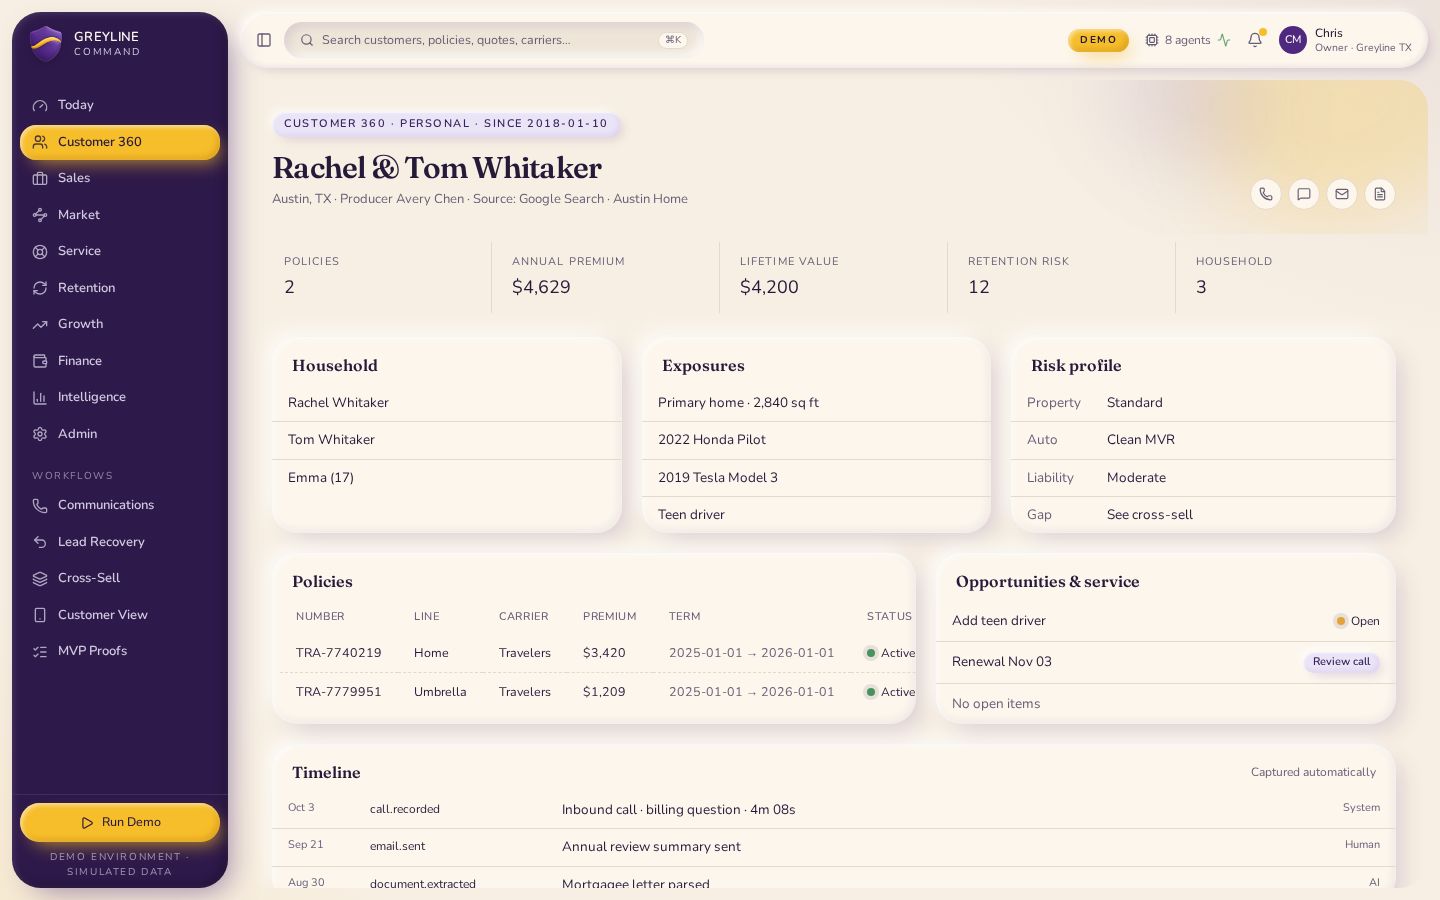Focus the customer search field
1440x900 pixels.
coord(494,40)
